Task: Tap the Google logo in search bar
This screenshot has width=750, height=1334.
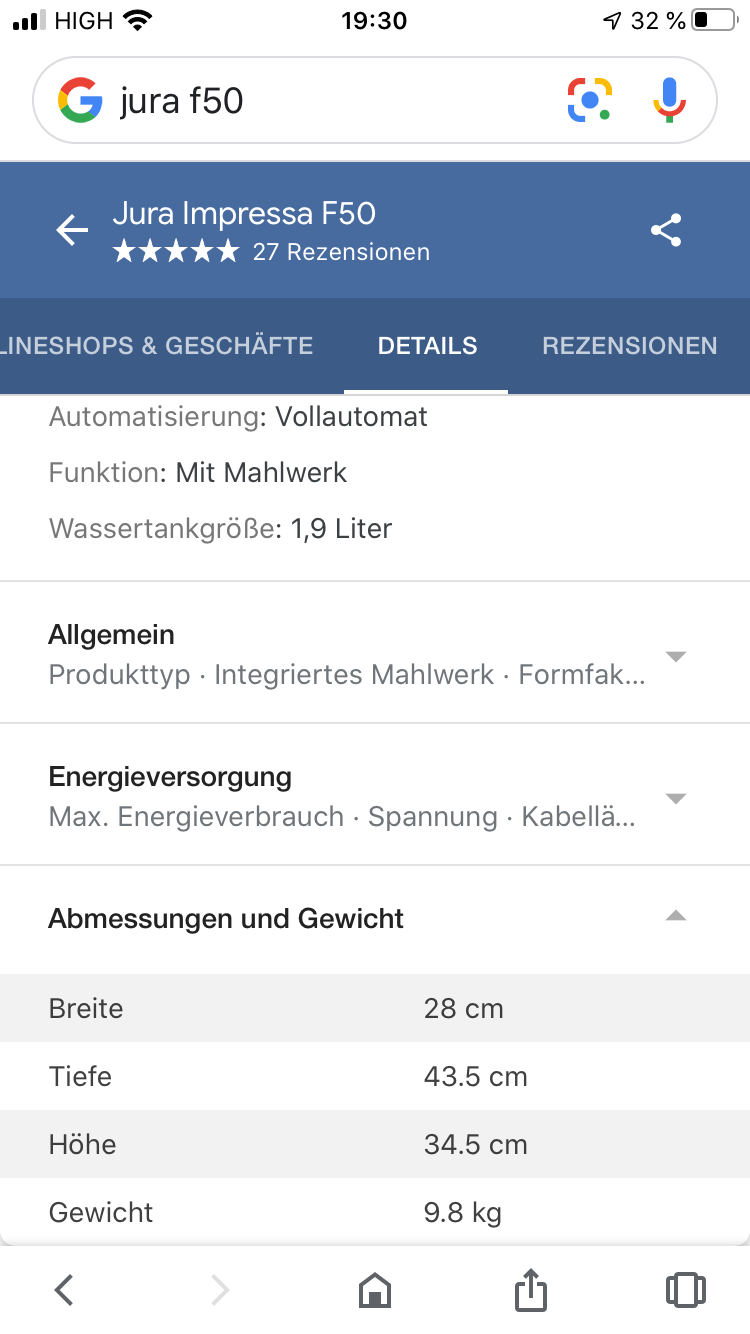Action: [x=79, y=101]
